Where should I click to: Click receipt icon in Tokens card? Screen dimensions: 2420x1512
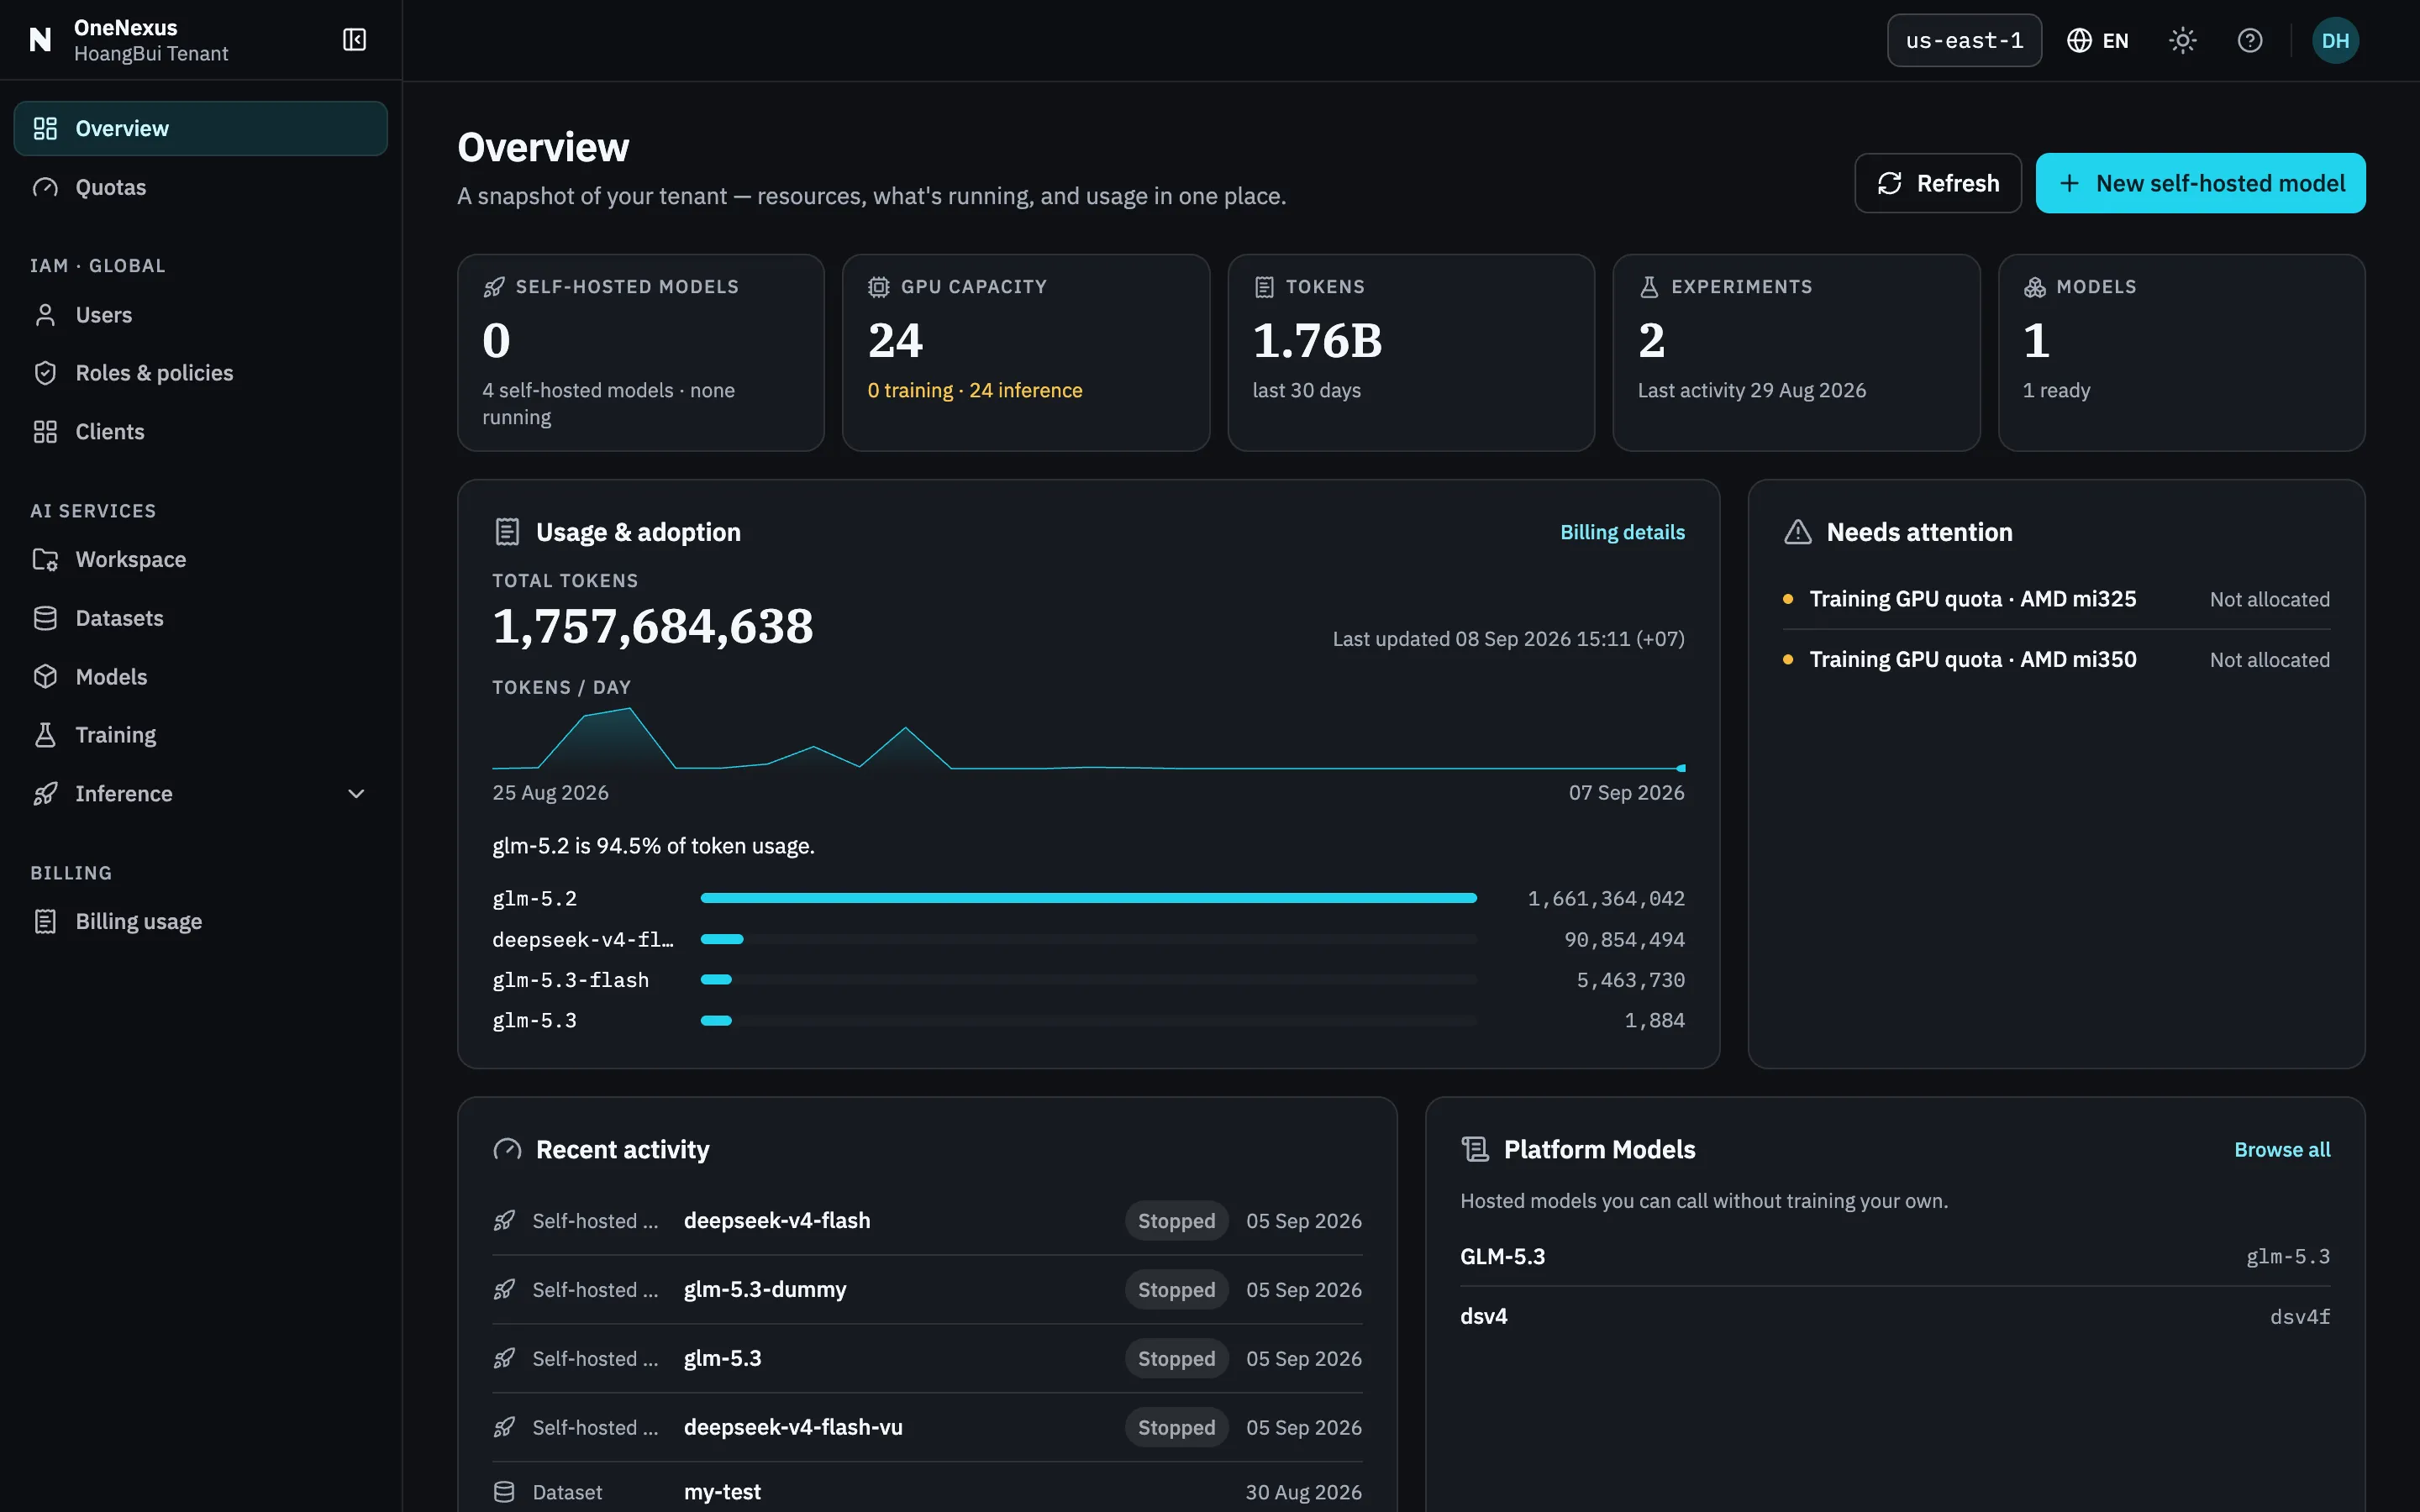point(1264,287)
